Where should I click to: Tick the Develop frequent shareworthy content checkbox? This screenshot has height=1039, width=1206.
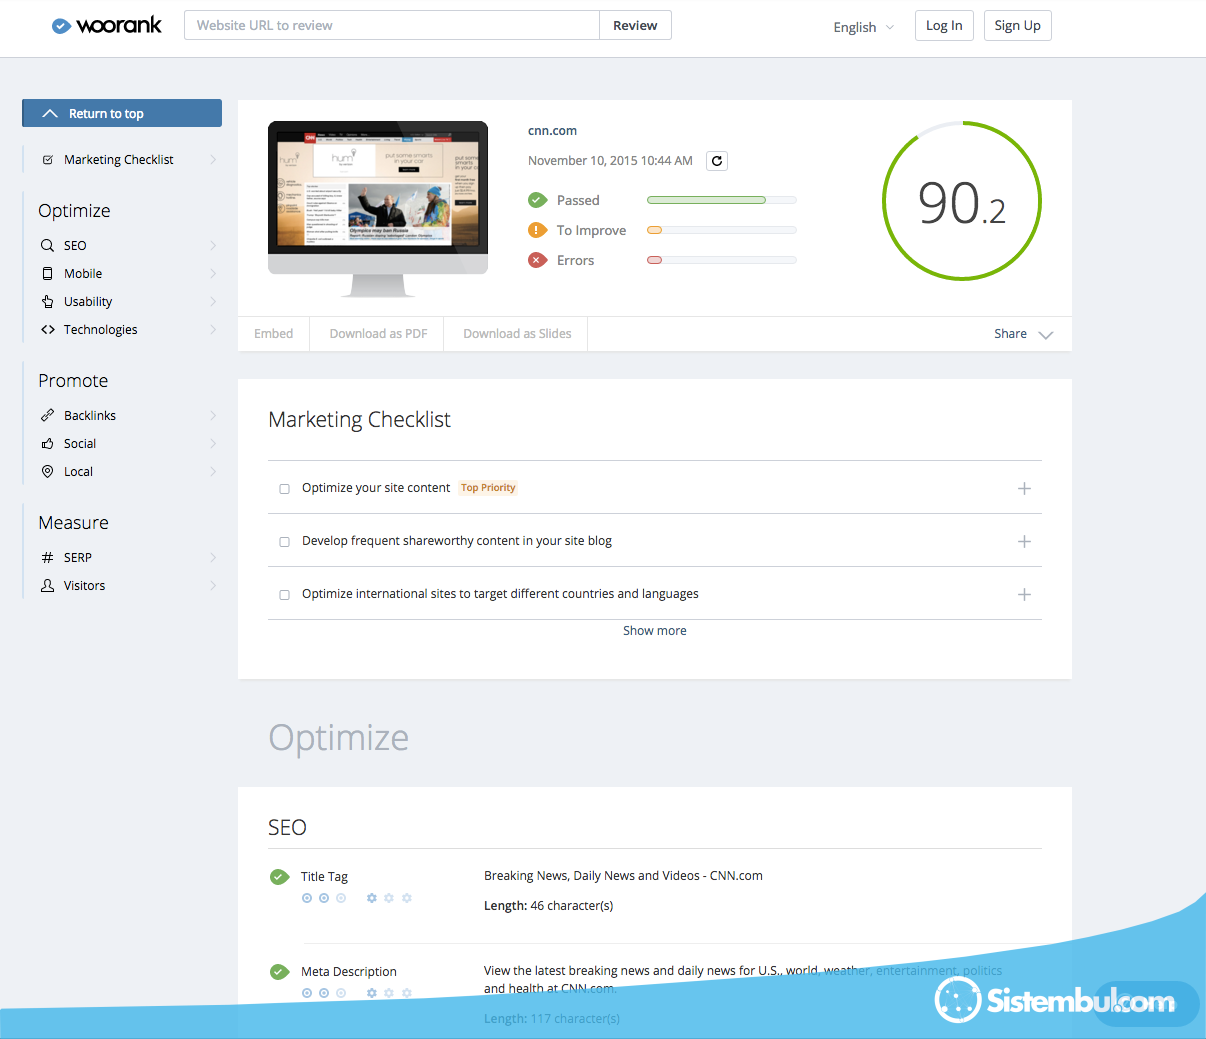(x=284, y=542)
